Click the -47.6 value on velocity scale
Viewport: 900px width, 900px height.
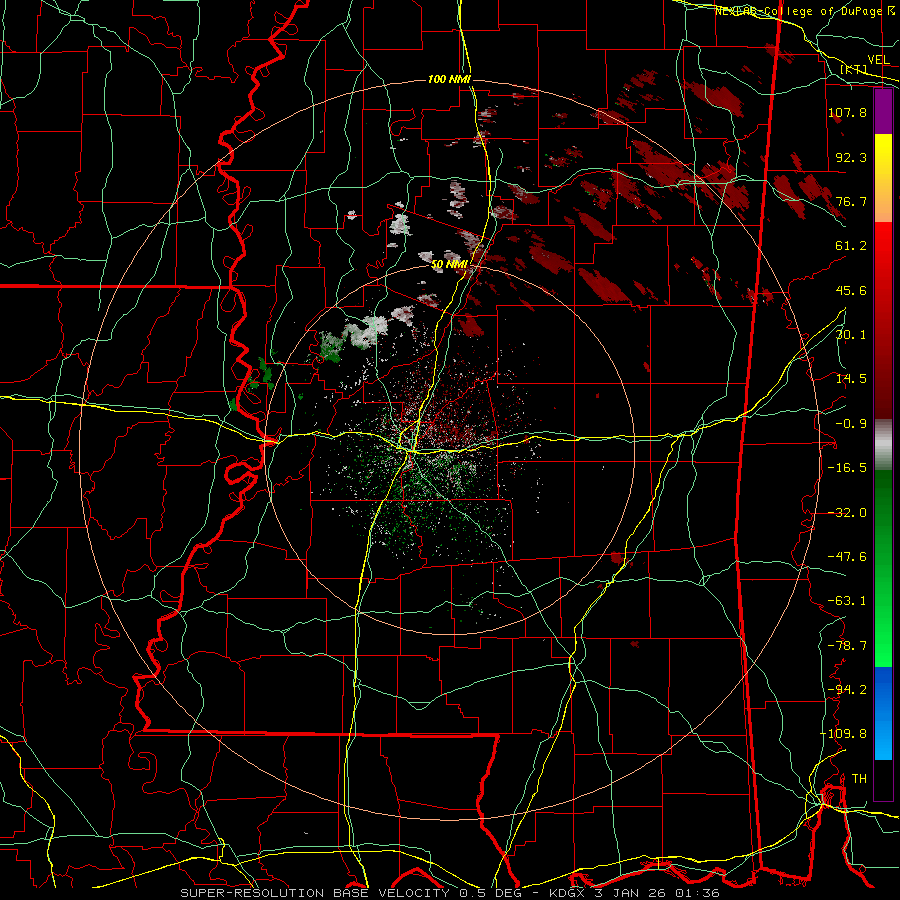[847, 557]
